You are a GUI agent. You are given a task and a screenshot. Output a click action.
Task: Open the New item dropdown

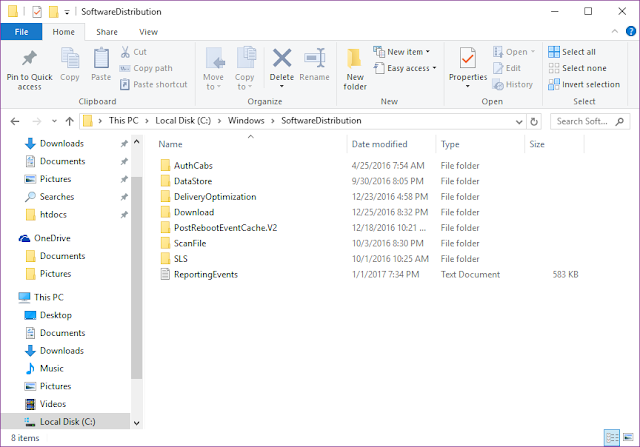(402, 52)
